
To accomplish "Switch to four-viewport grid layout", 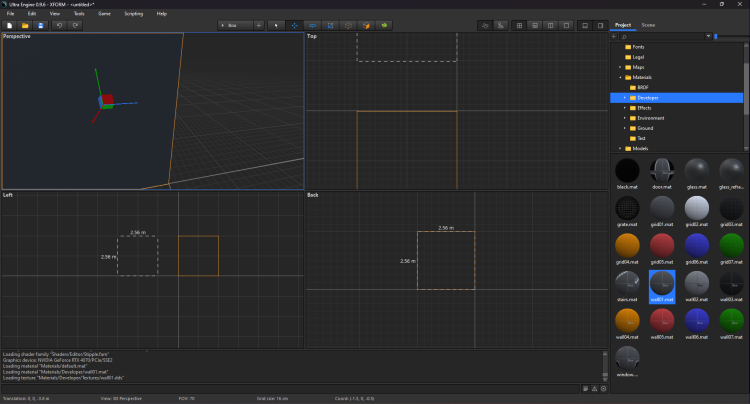I will [521, 24].
